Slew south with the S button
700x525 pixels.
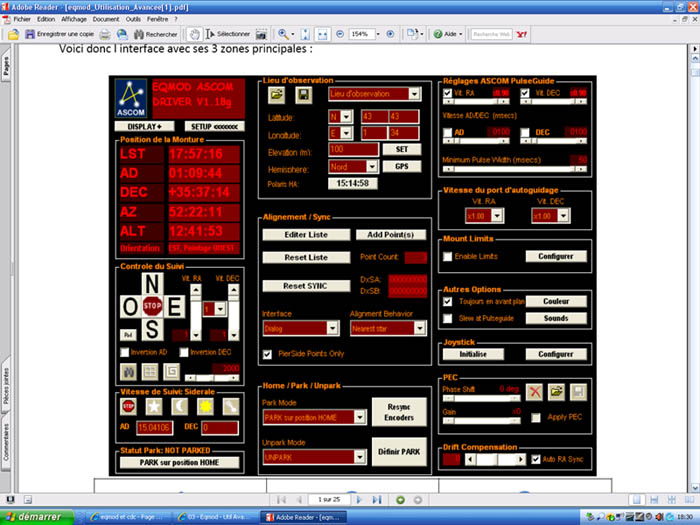pos(152,329)
